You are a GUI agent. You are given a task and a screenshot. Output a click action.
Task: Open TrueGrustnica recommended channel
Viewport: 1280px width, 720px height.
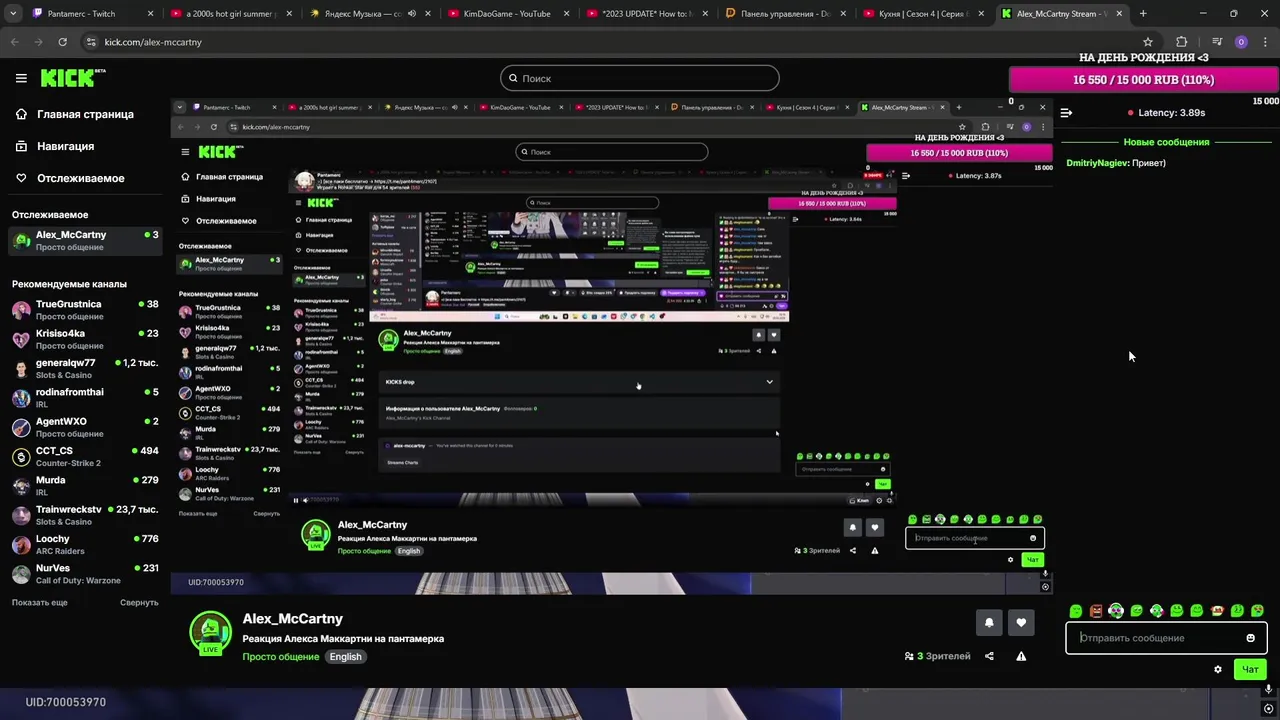(84, 310)
